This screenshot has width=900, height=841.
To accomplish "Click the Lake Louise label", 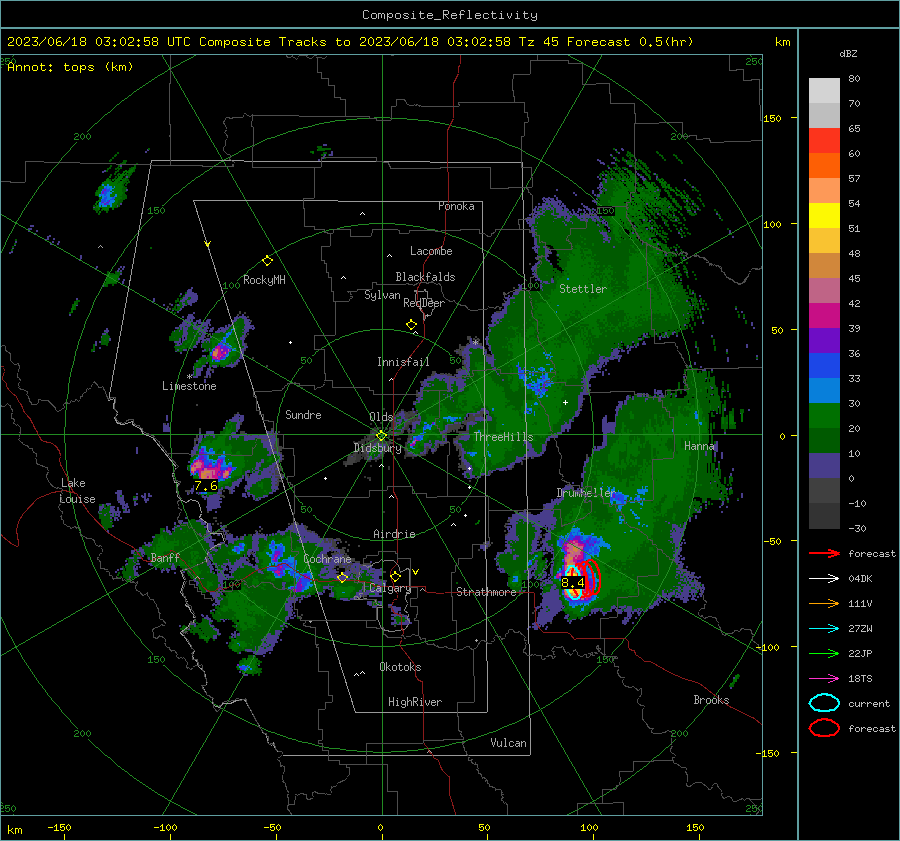I will tap(77, 491).
